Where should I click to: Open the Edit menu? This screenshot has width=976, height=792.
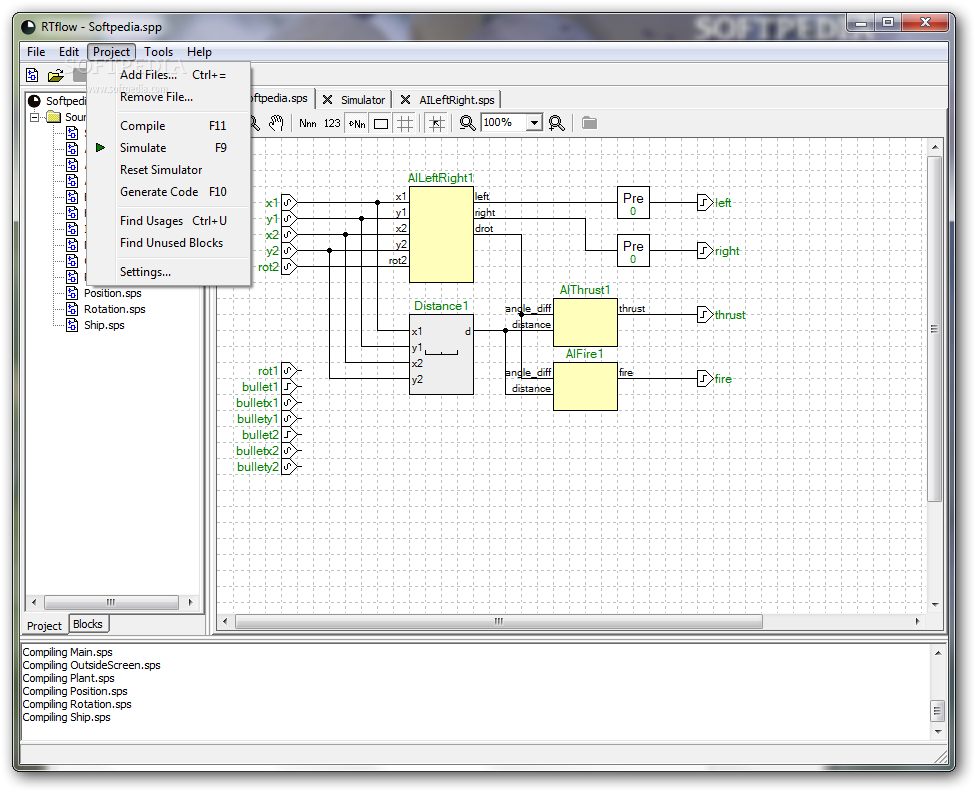click(68, 52)
